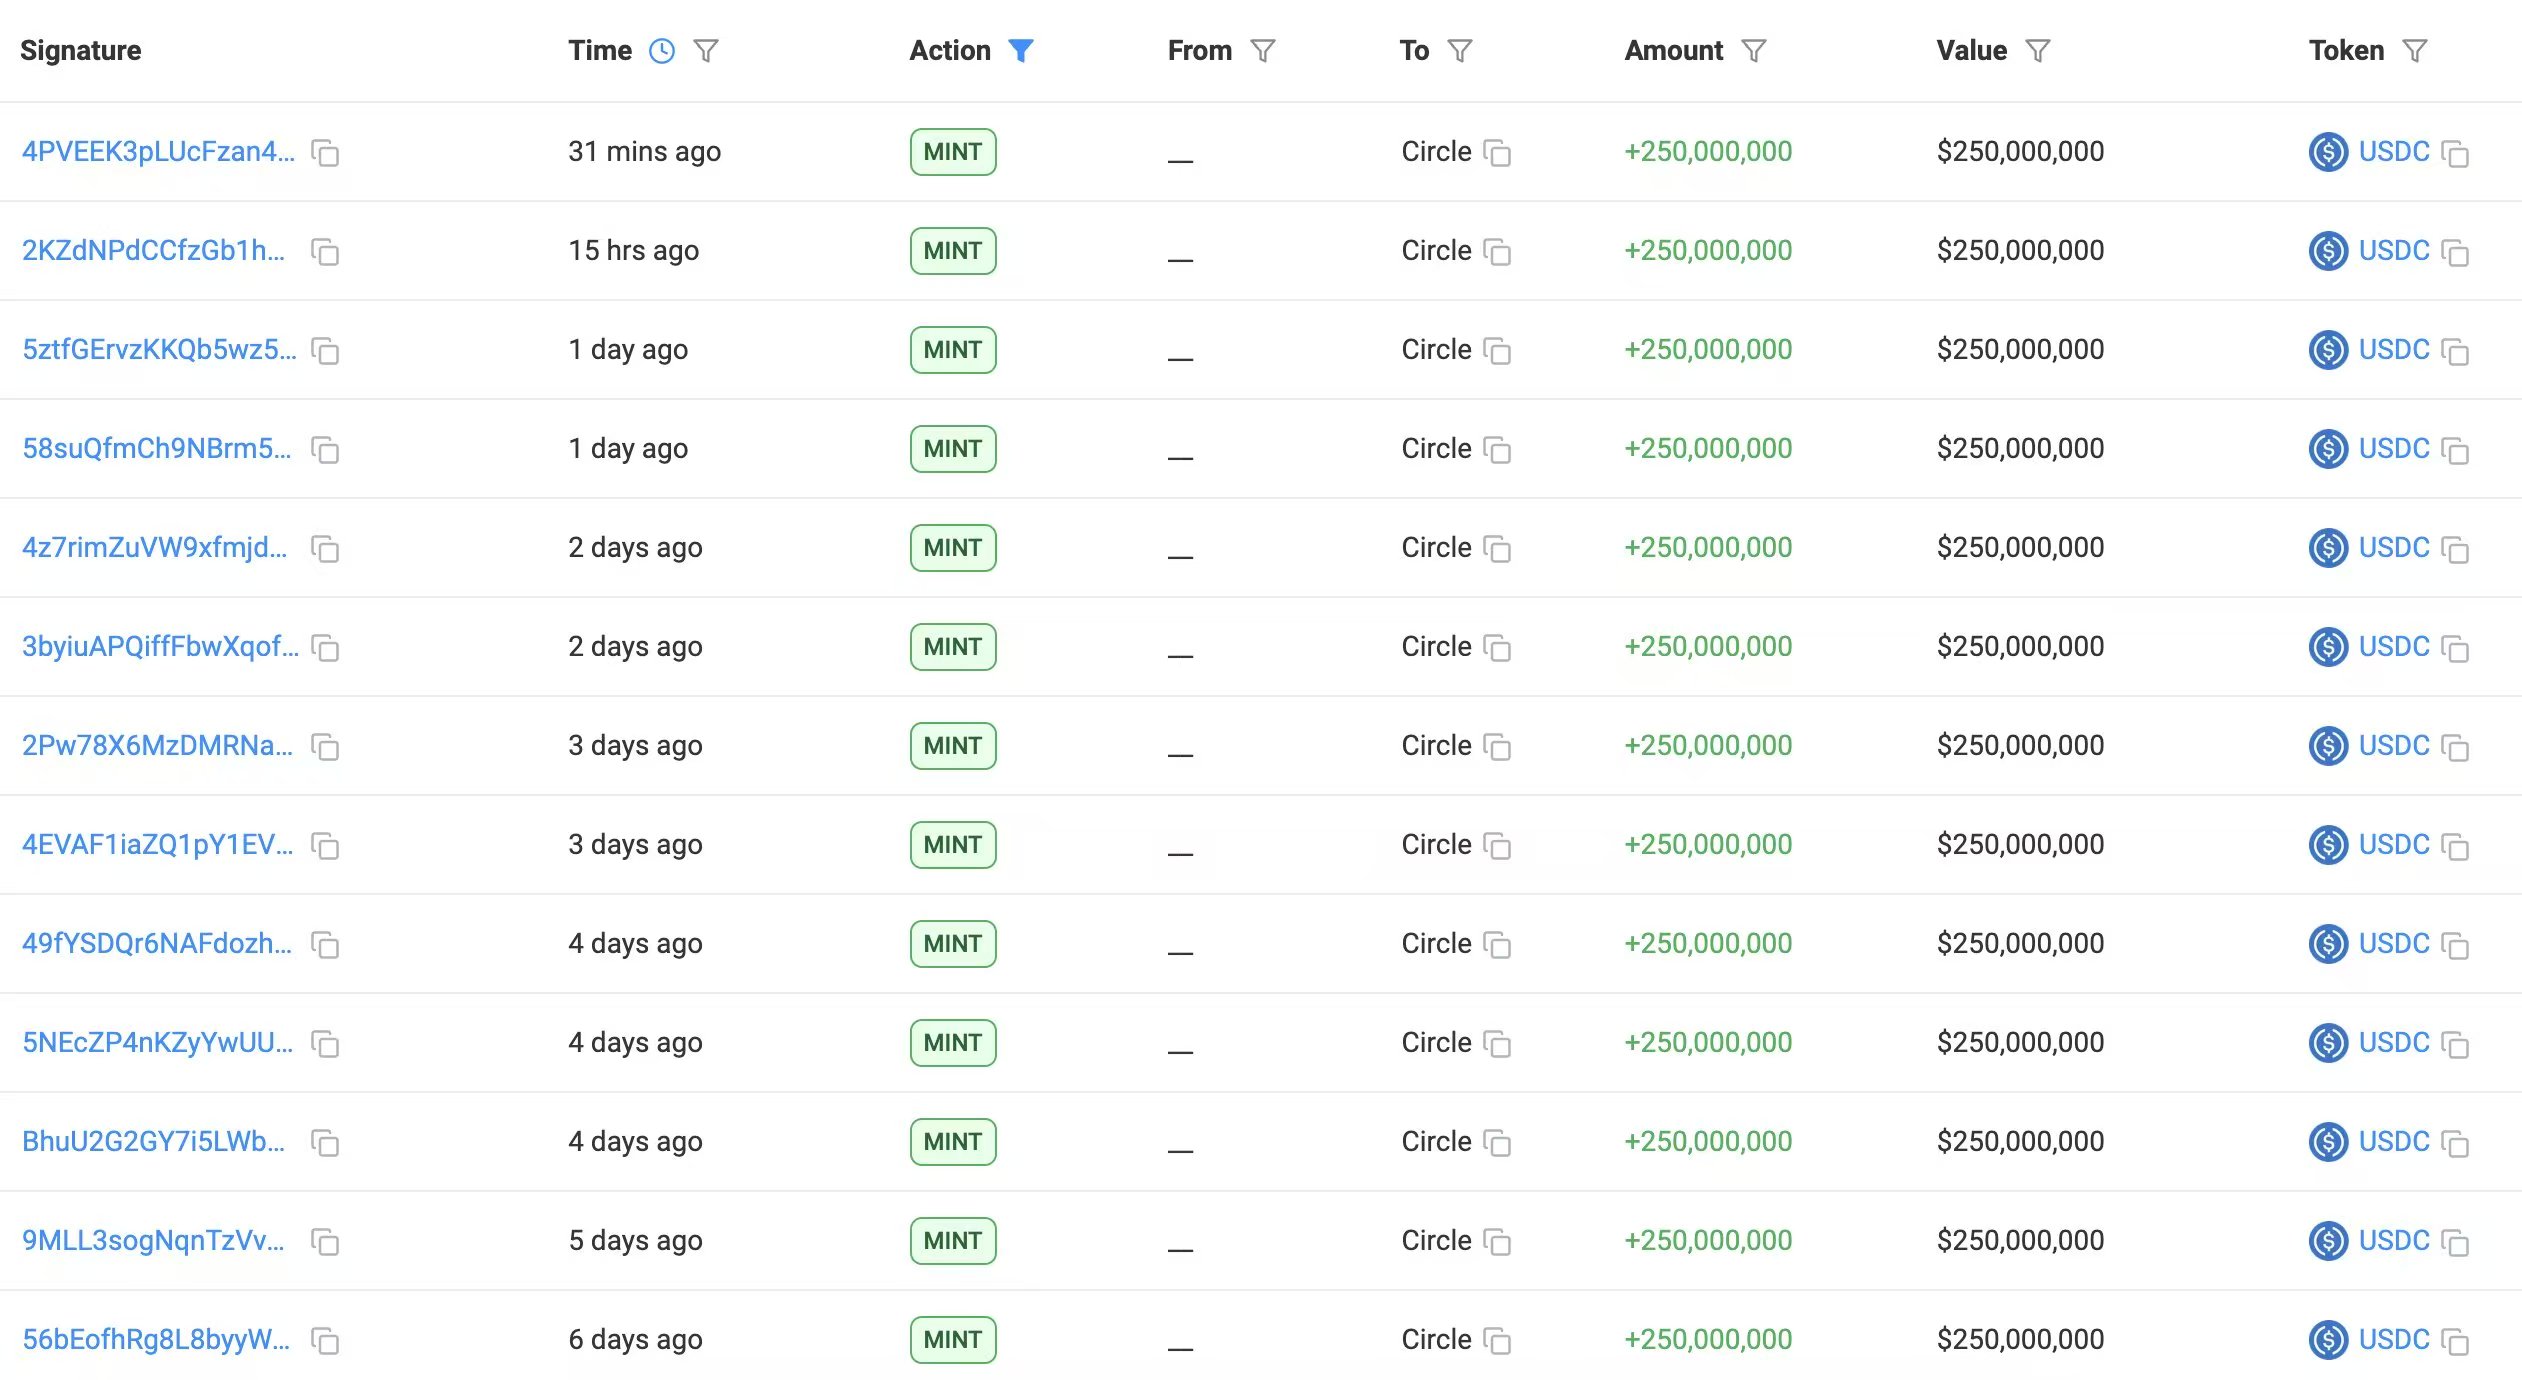The width and height of the screenshot is (2522, 1380).
Task: Copy signature 4PVEEK3pLUcFzan4
Action: pos(325,153)
